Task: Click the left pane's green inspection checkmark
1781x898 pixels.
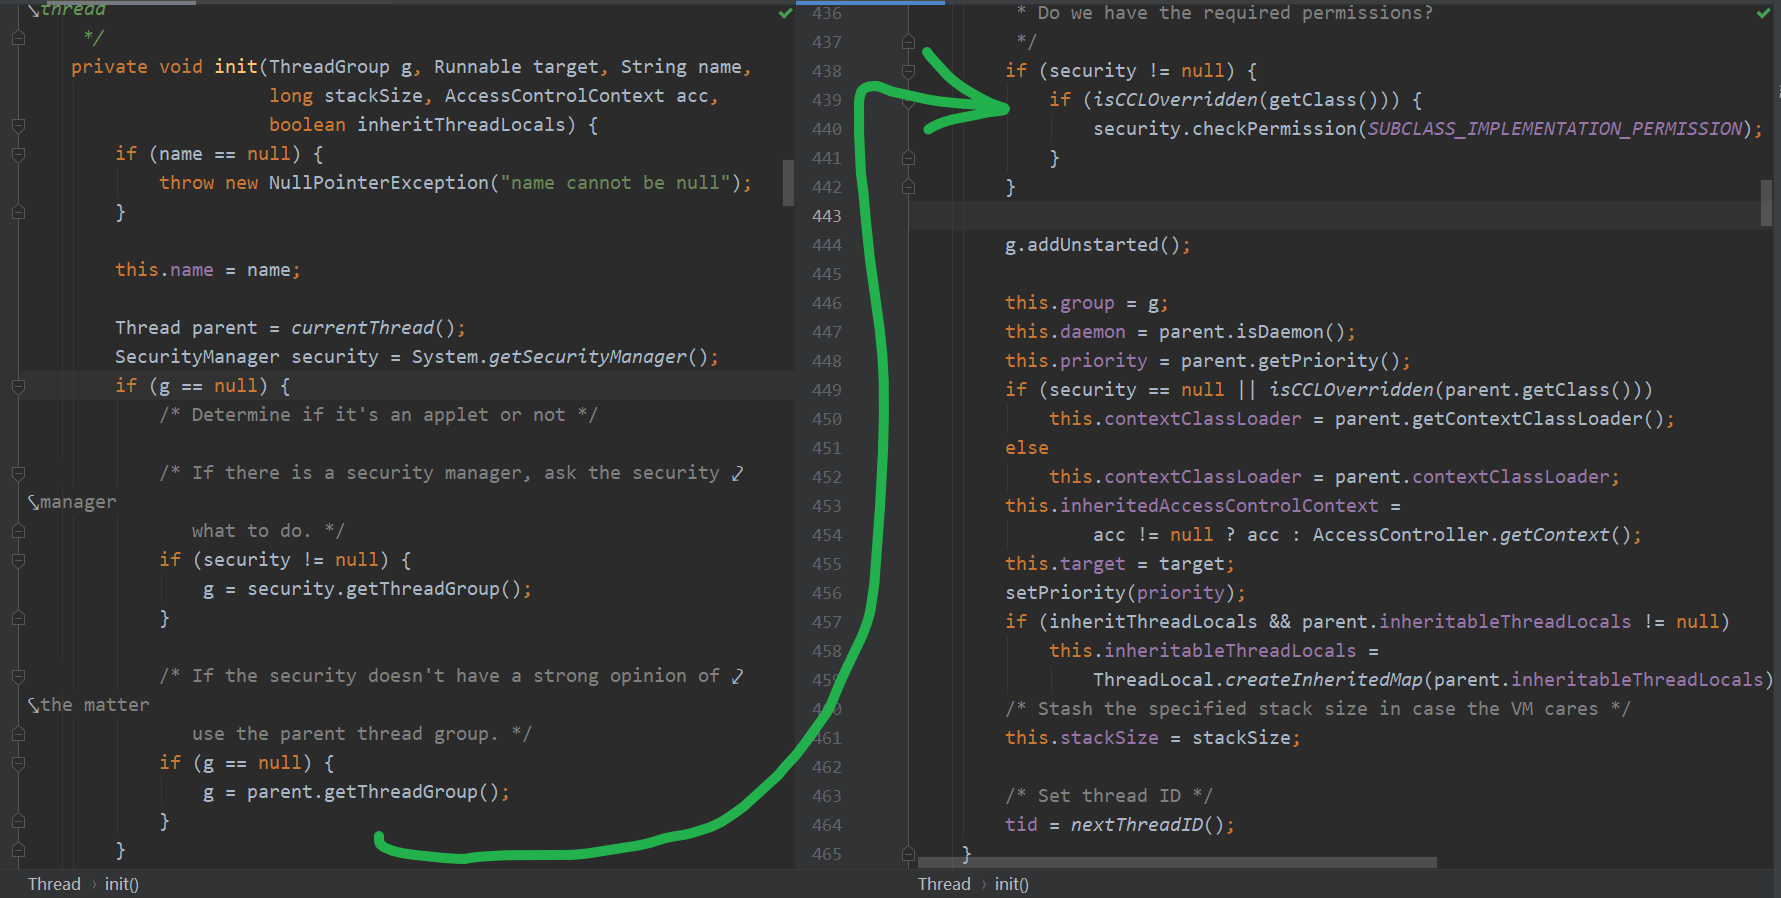Action: pos(785,13)
